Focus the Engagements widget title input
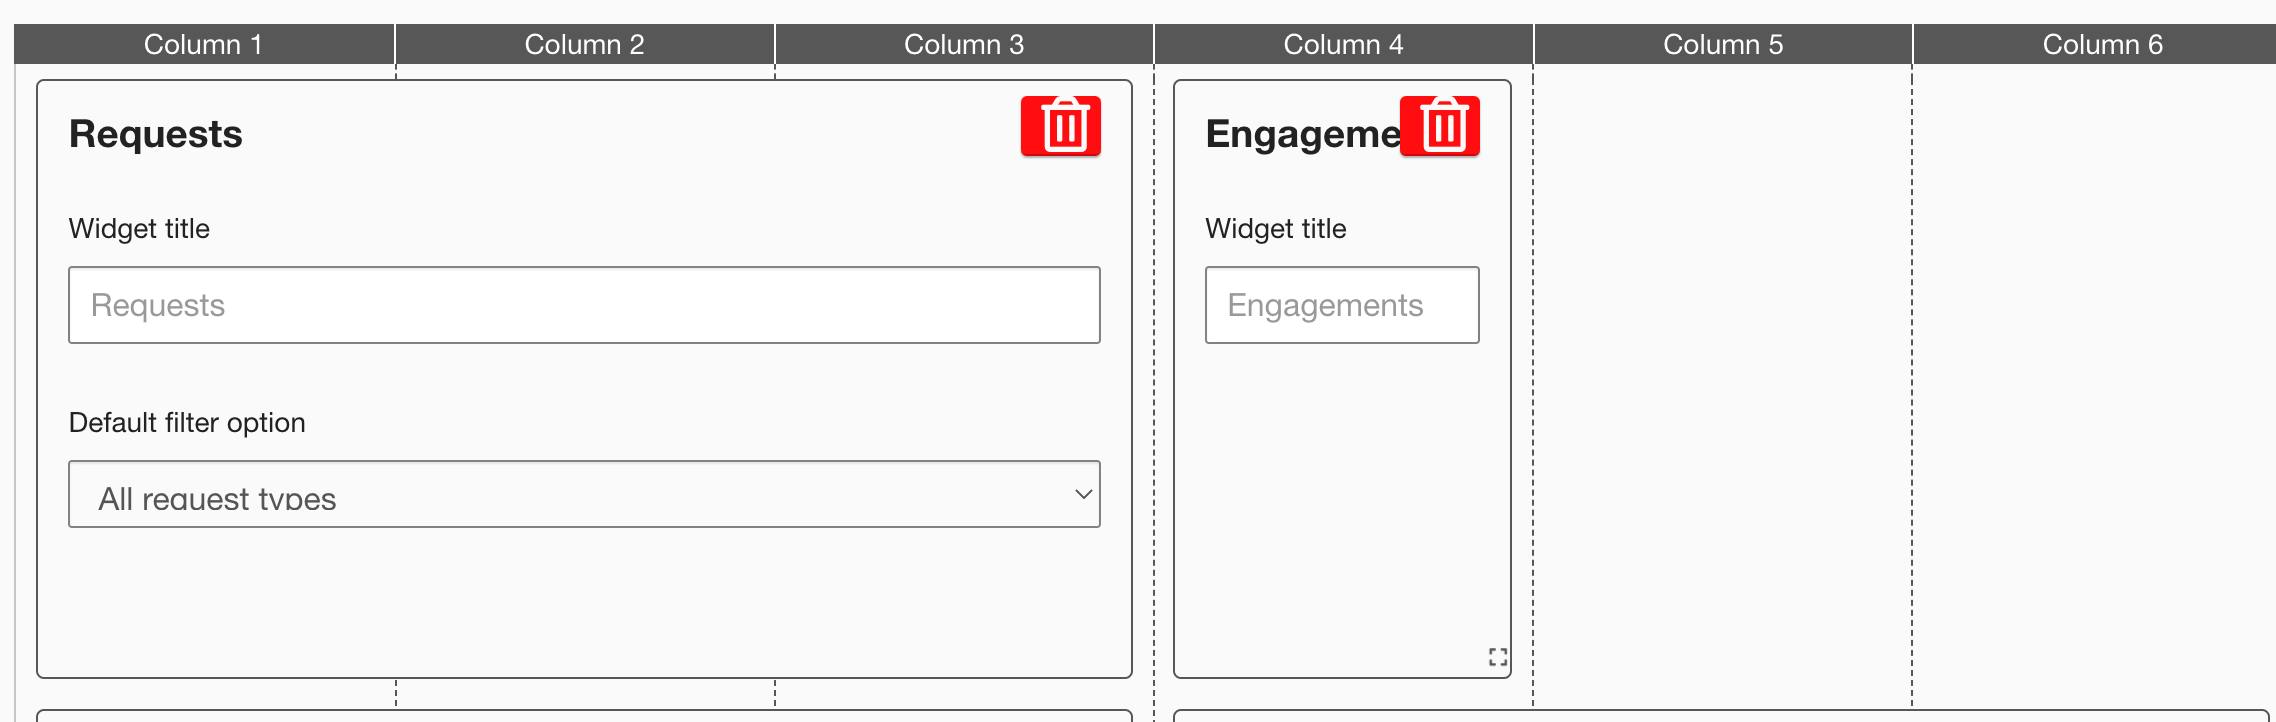Screen dimensions: 2276x722 click(1342, 305)
